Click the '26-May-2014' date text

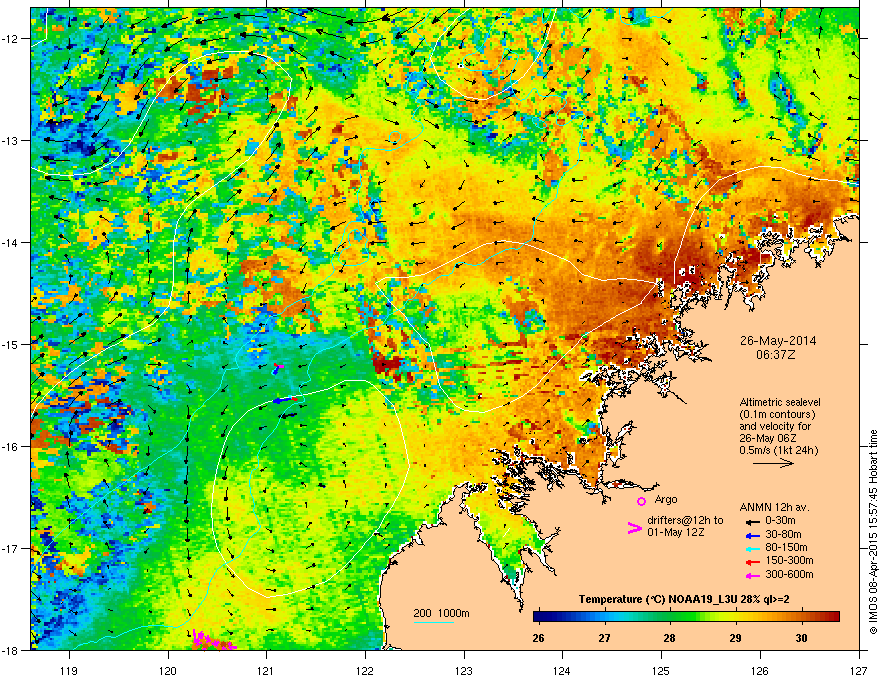click(x=778, y=341)
